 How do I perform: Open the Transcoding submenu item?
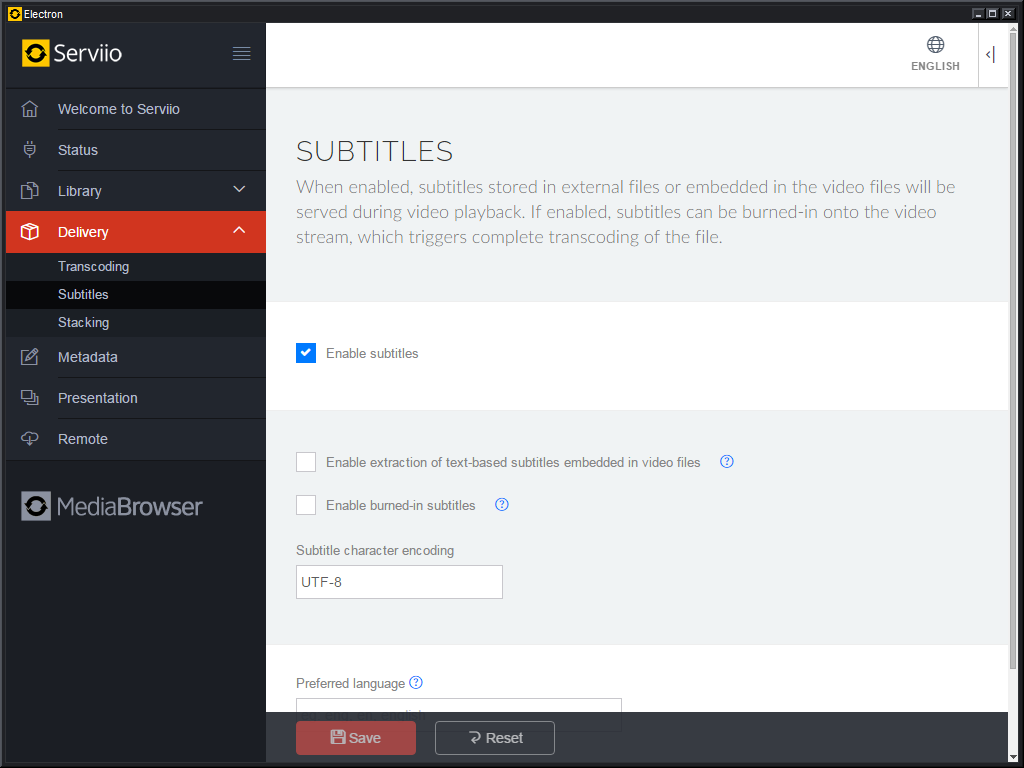93,267
